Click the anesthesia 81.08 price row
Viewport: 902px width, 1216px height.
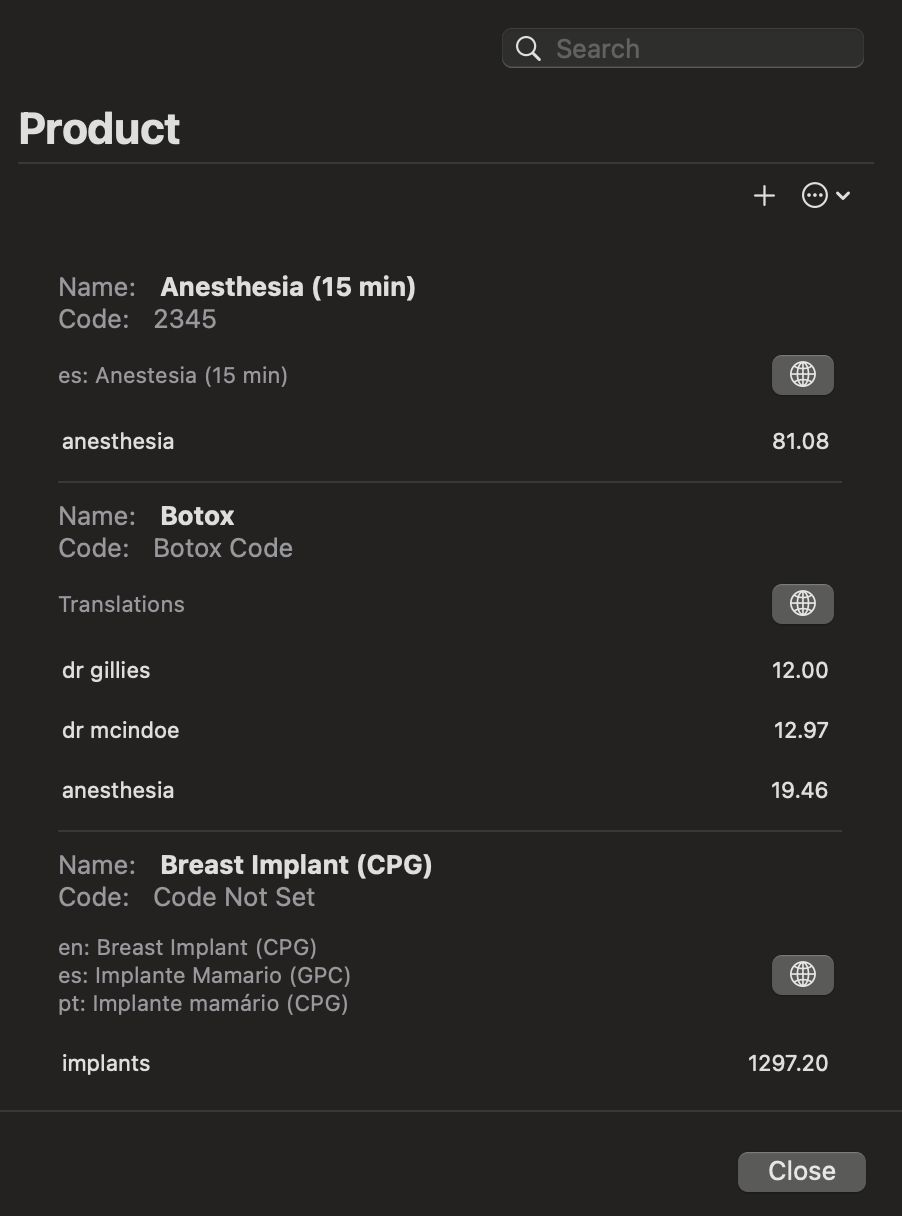445,441
